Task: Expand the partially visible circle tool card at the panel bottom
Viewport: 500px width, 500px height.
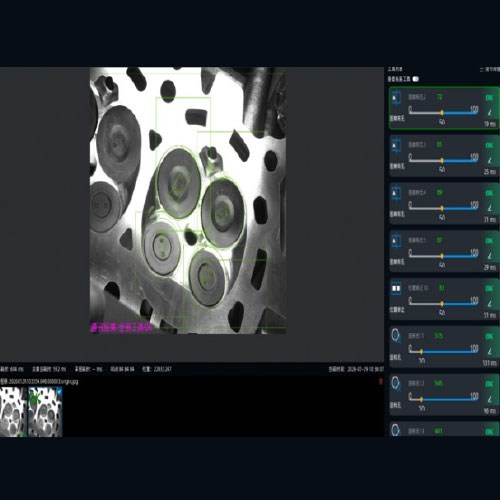Action: 444,429
